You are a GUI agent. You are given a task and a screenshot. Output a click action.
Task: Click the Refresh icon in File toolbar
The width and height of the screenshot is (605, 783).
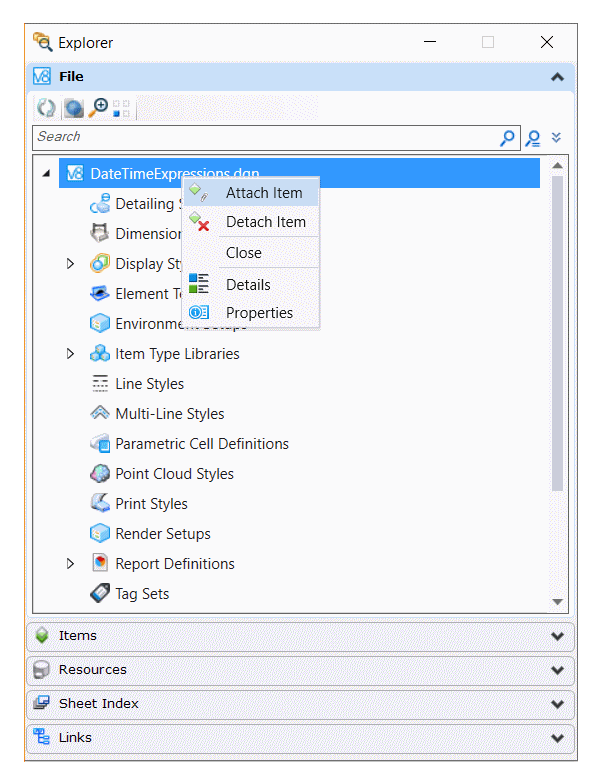[46, 108]
